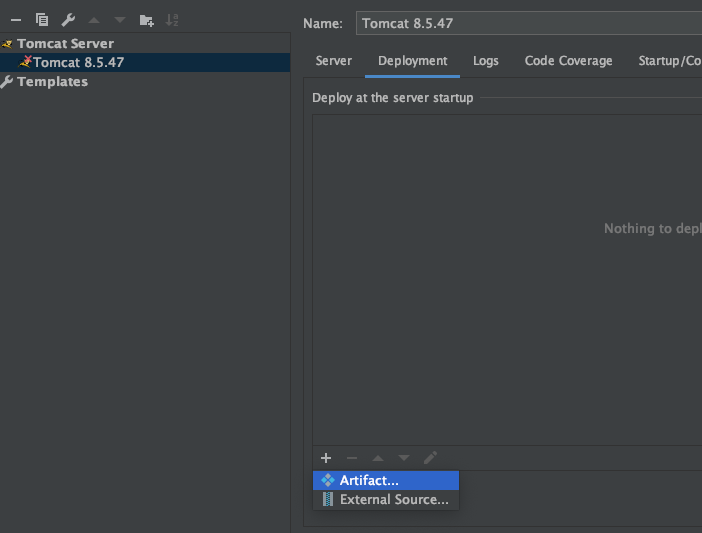
Task: Sort configurations alphabetically
Action: click(172, 20)
